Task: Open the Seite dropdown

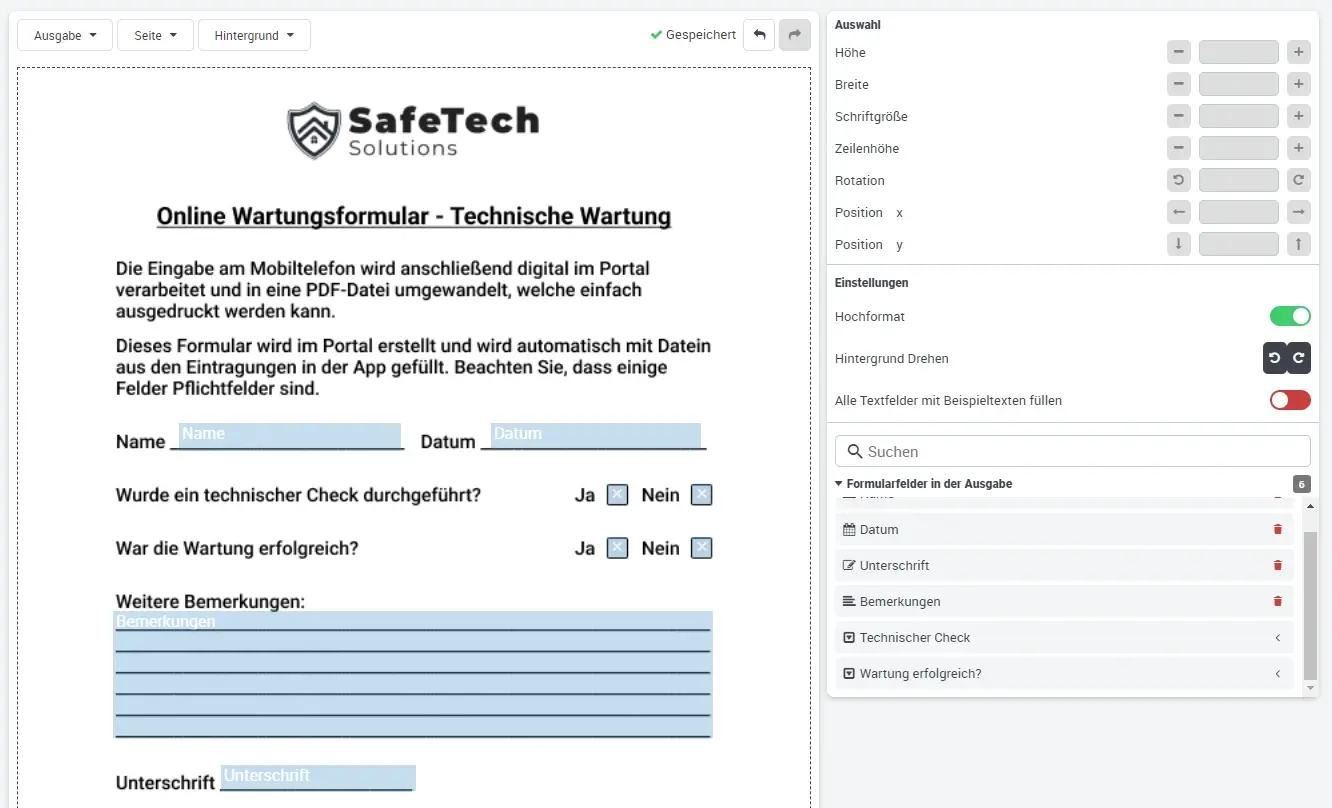Action: [155, 34]
